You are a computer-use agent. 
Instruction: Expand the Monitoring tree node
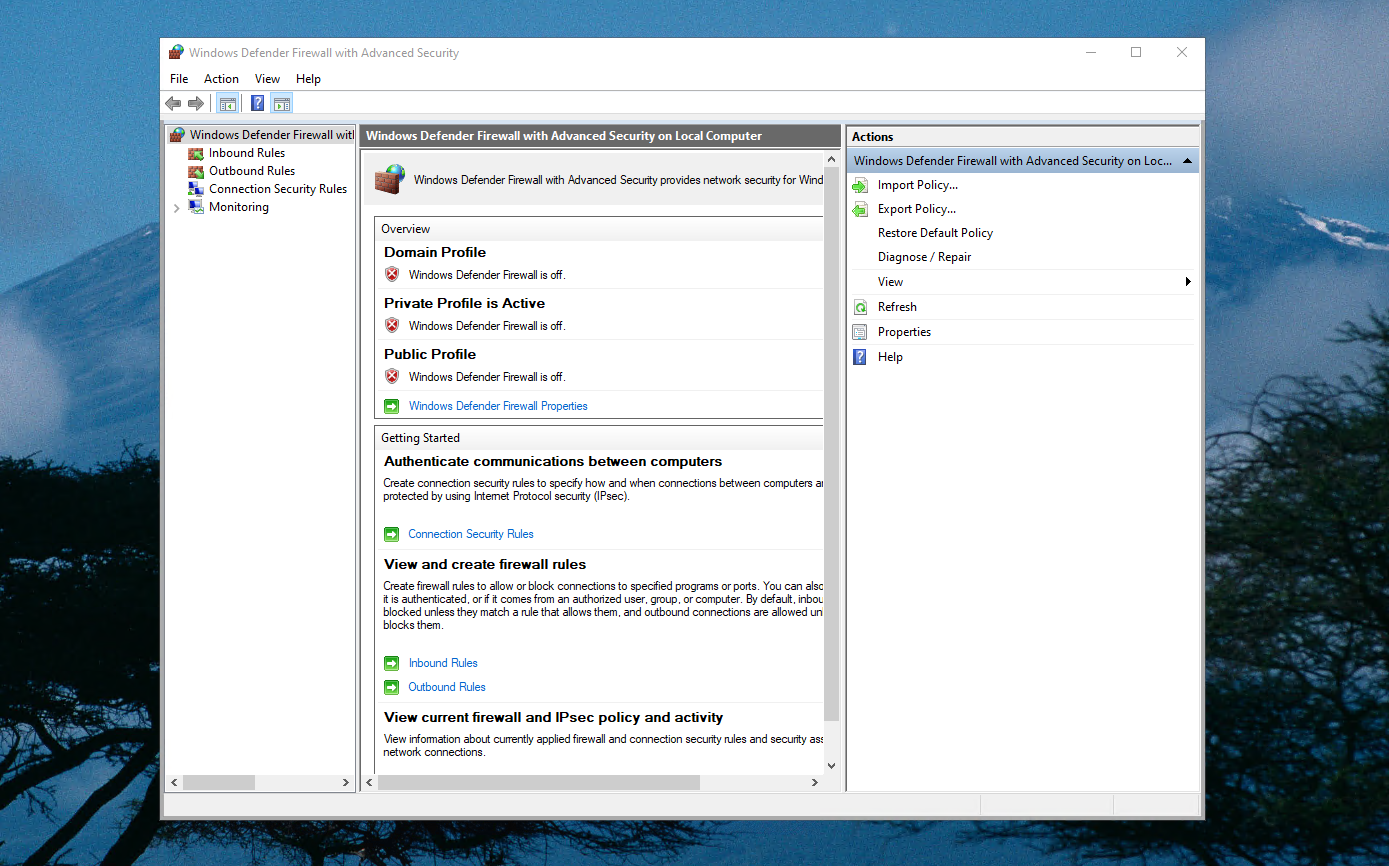tap(177, 208)
